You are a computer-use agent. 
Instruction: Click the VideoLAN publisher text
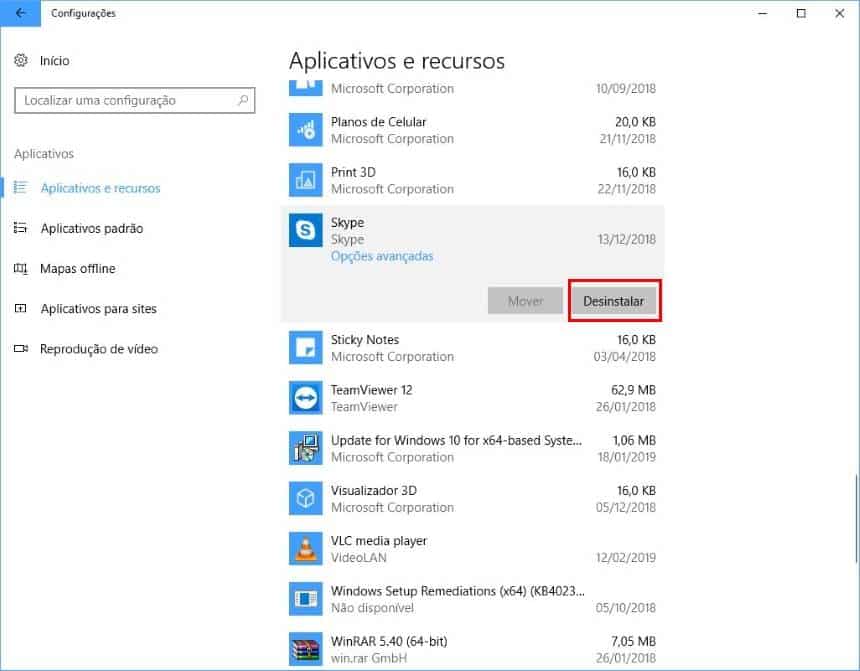tap(358, 557)
